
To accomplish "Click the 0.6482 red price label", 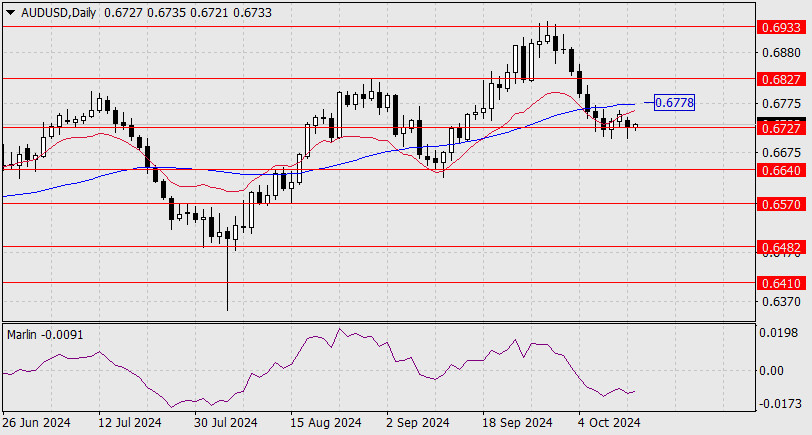I will click(782, 248).
